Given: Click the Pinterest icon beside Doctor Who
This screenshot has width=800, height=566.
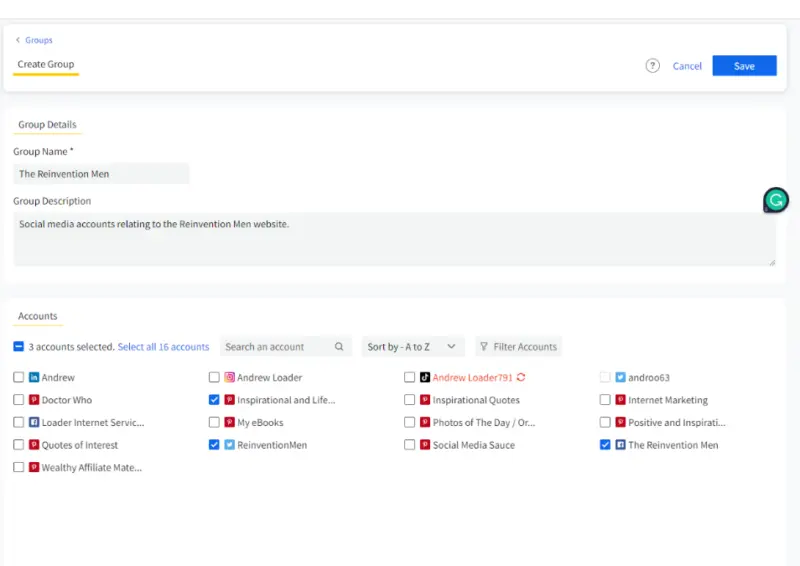Looking at the screenshot, I should 34,400.
